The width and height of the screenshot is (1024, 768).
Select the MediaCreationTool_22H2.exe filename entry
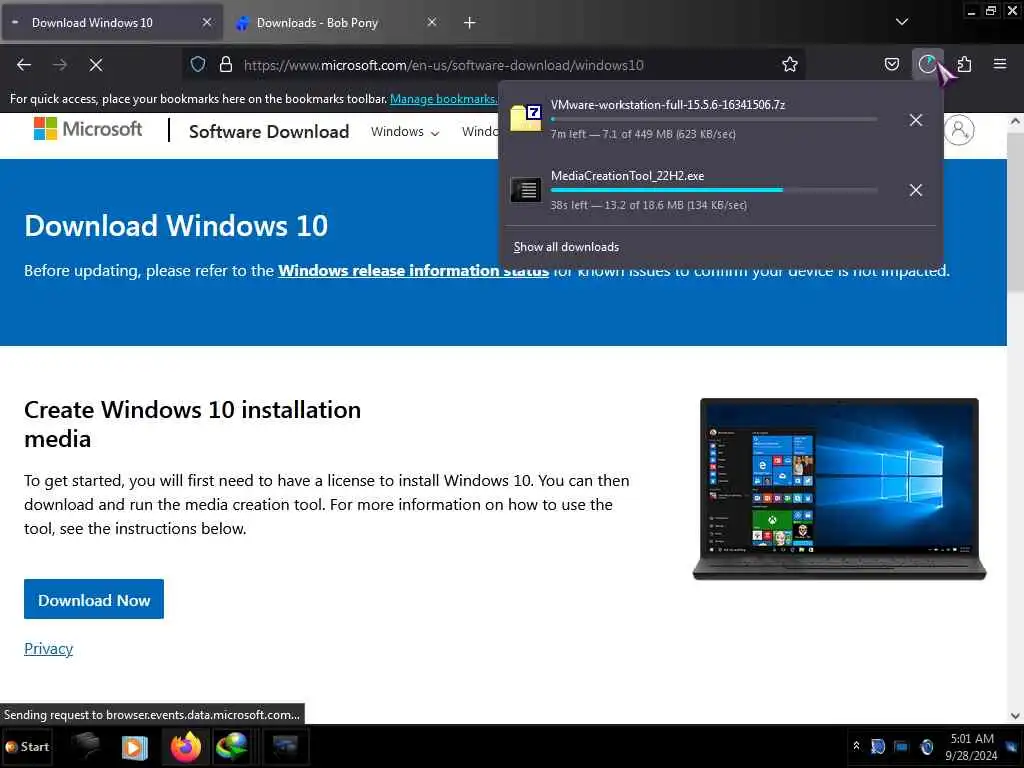[627, 176]
